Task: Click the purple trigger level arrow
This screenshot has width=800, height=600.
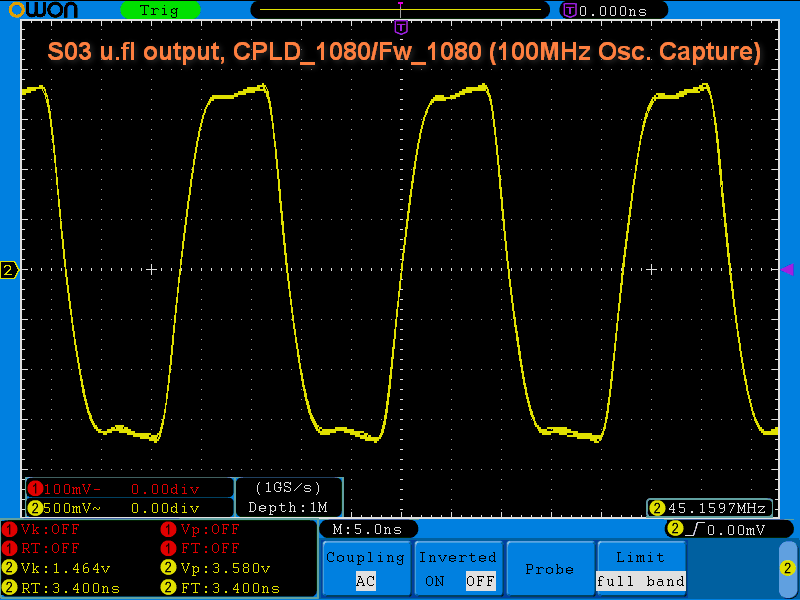Action: pyautogui.click(x=787, y=269)
